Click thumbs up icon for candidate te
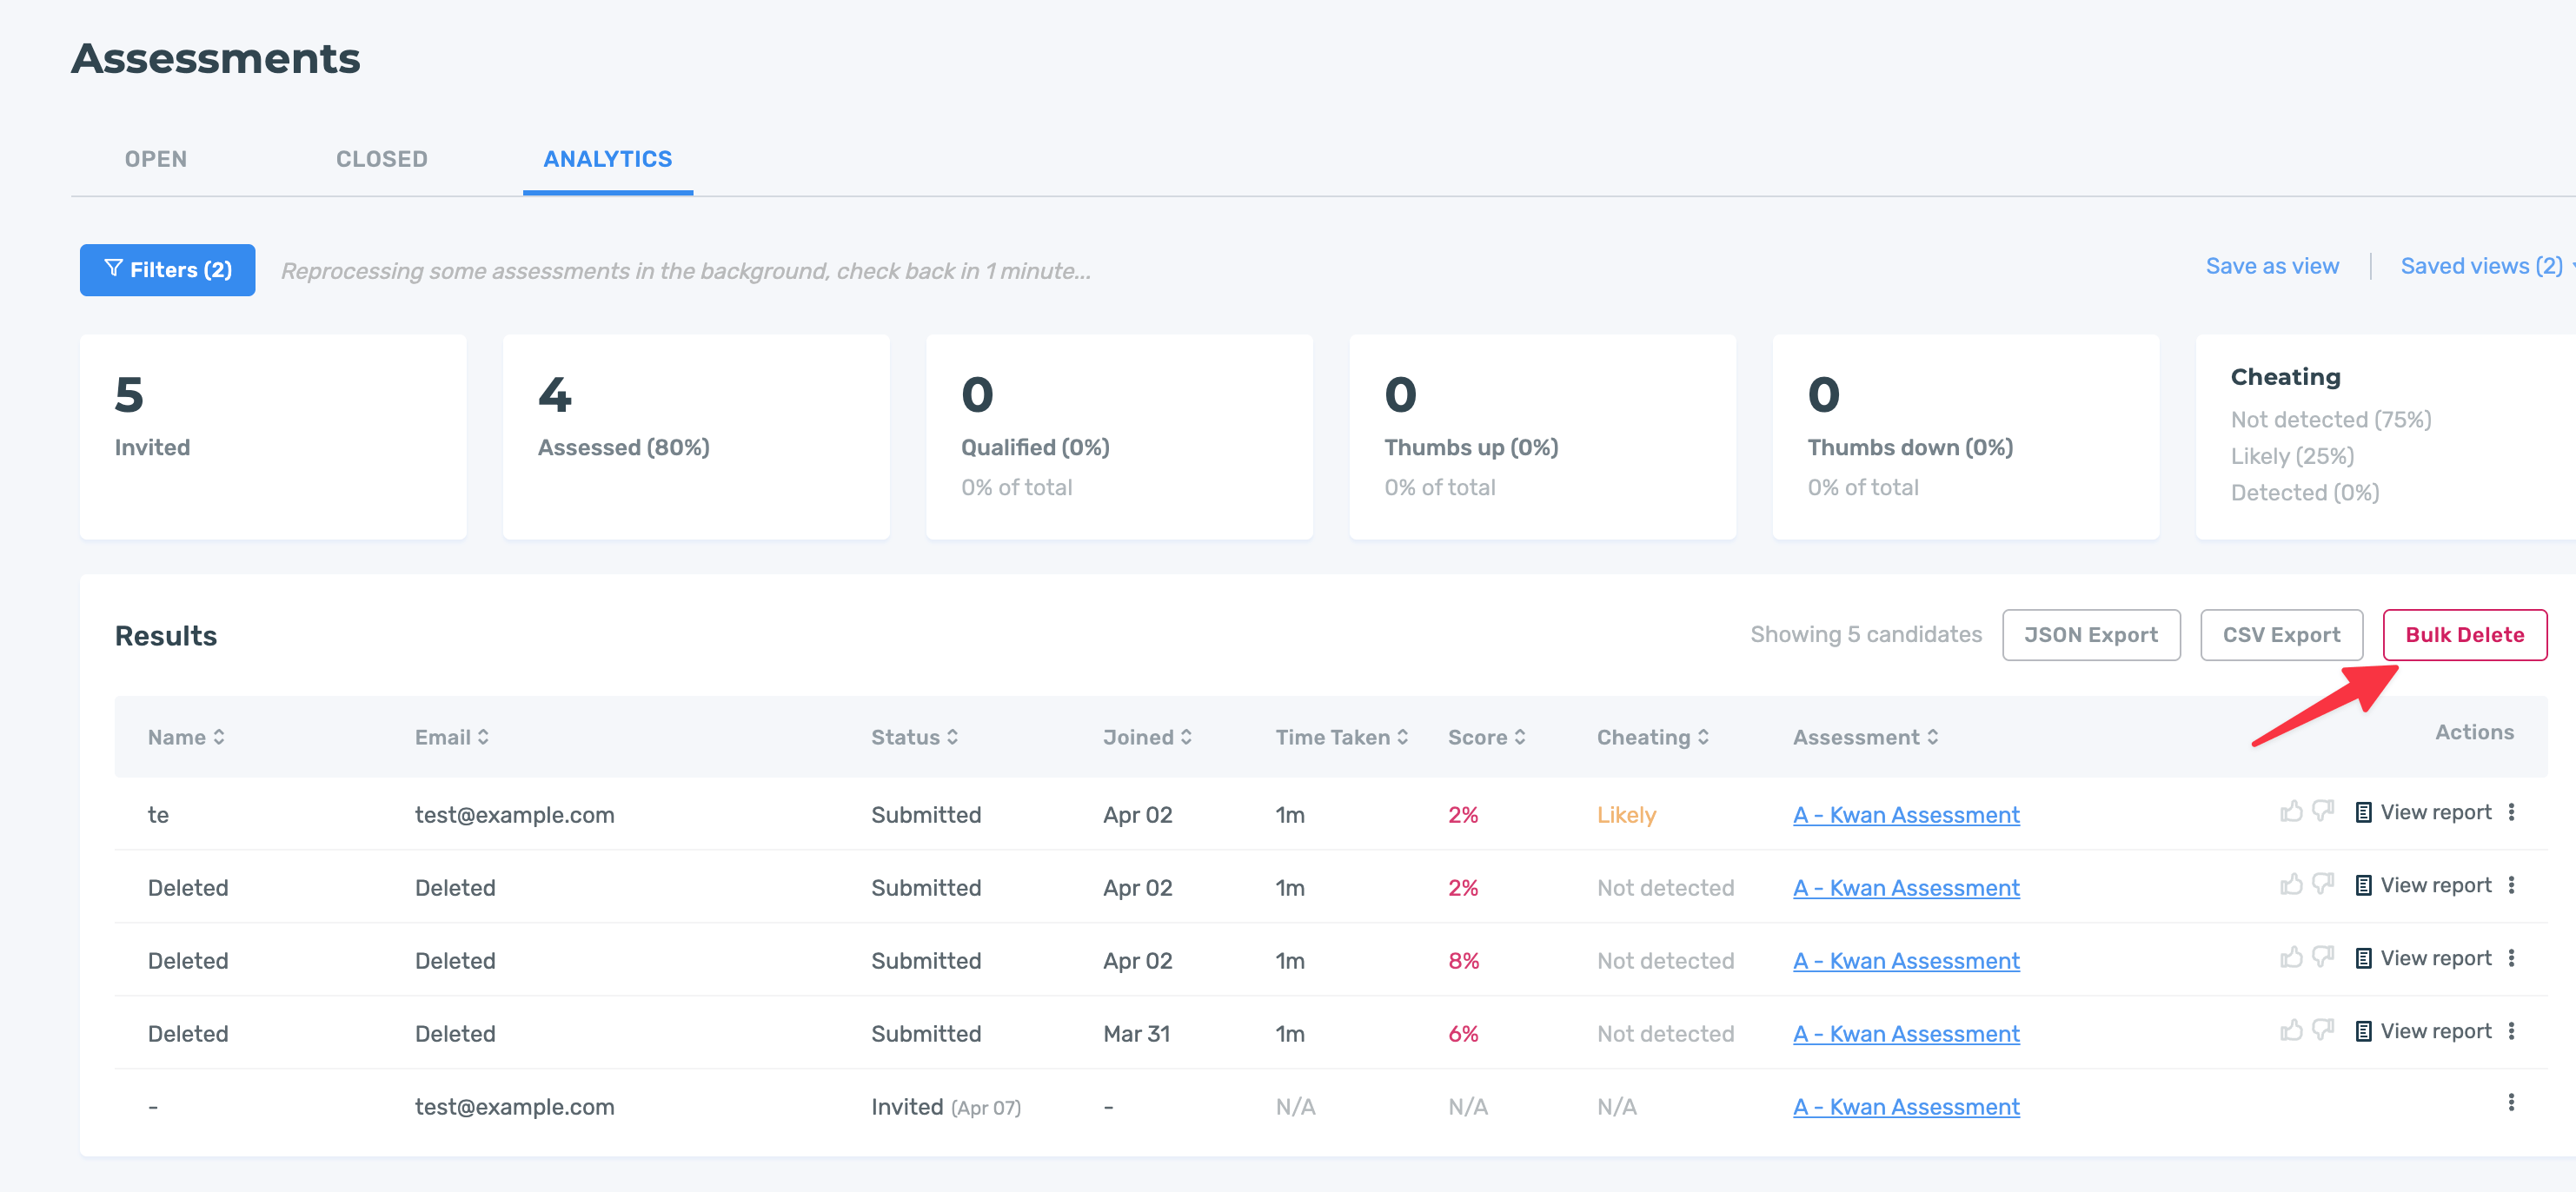The width and height of the screenshot is (2576, 1192). click(x=2291, y=811)
